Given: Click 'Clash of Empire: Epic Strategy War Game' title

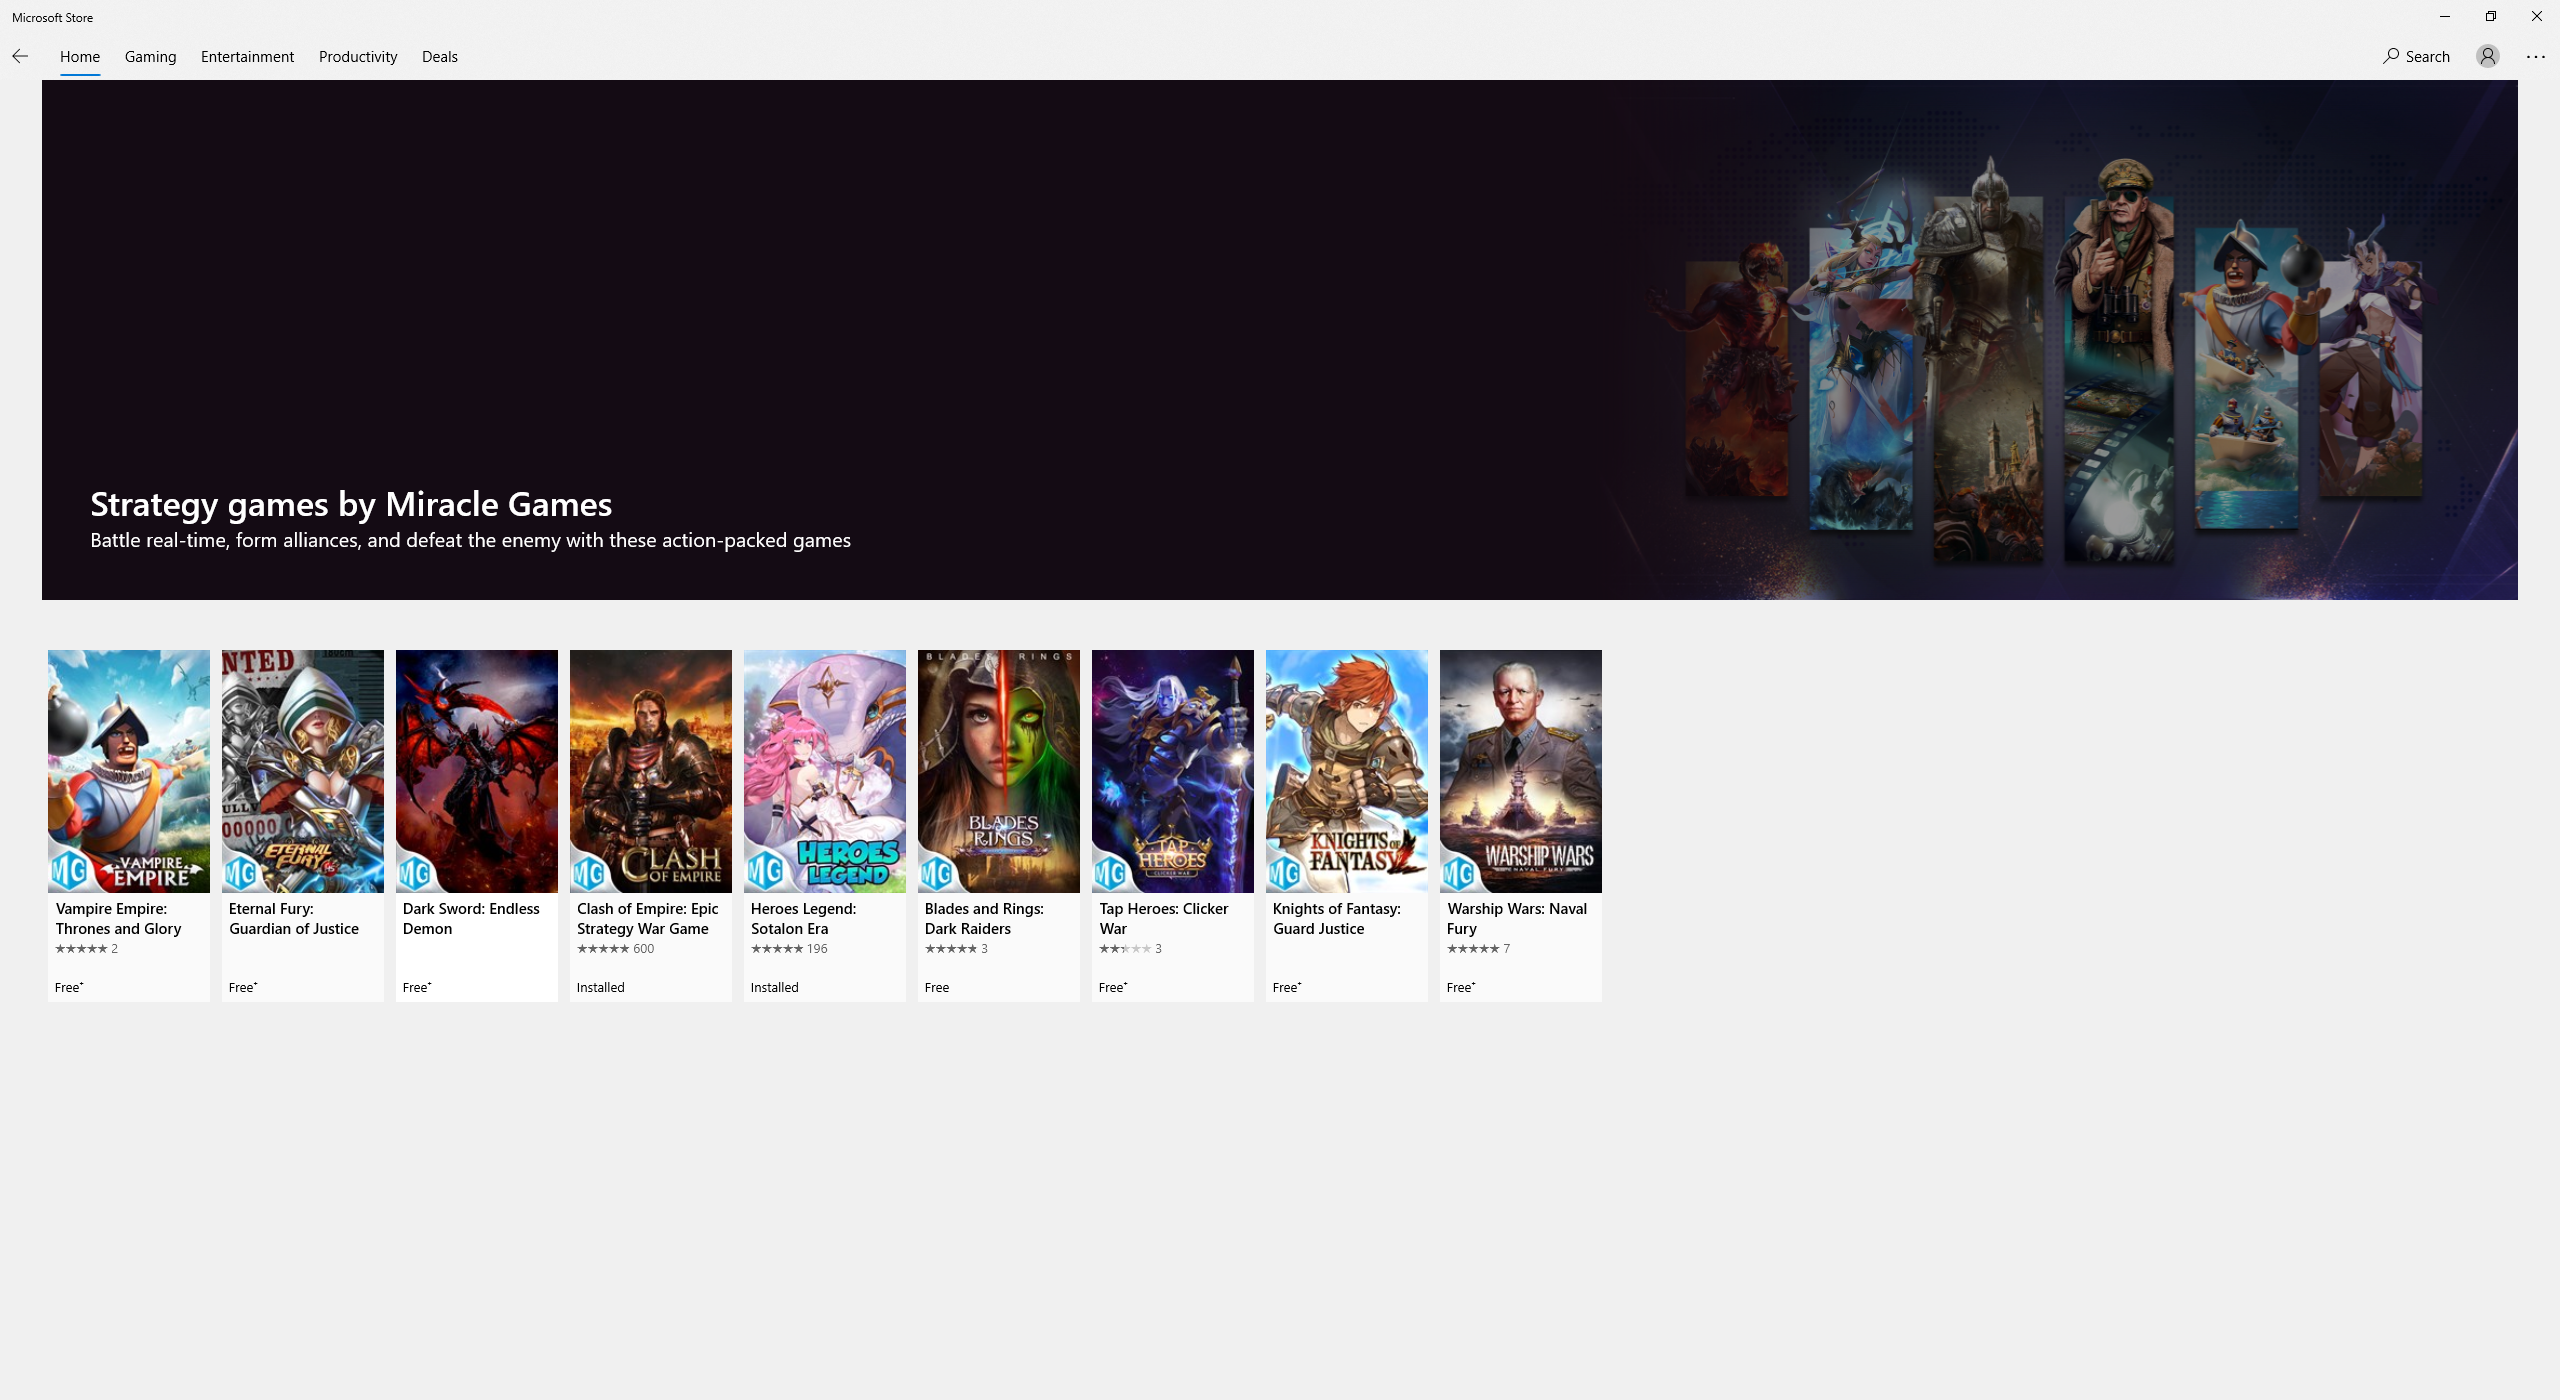Looking at the screenshot, I should point(648,918).
